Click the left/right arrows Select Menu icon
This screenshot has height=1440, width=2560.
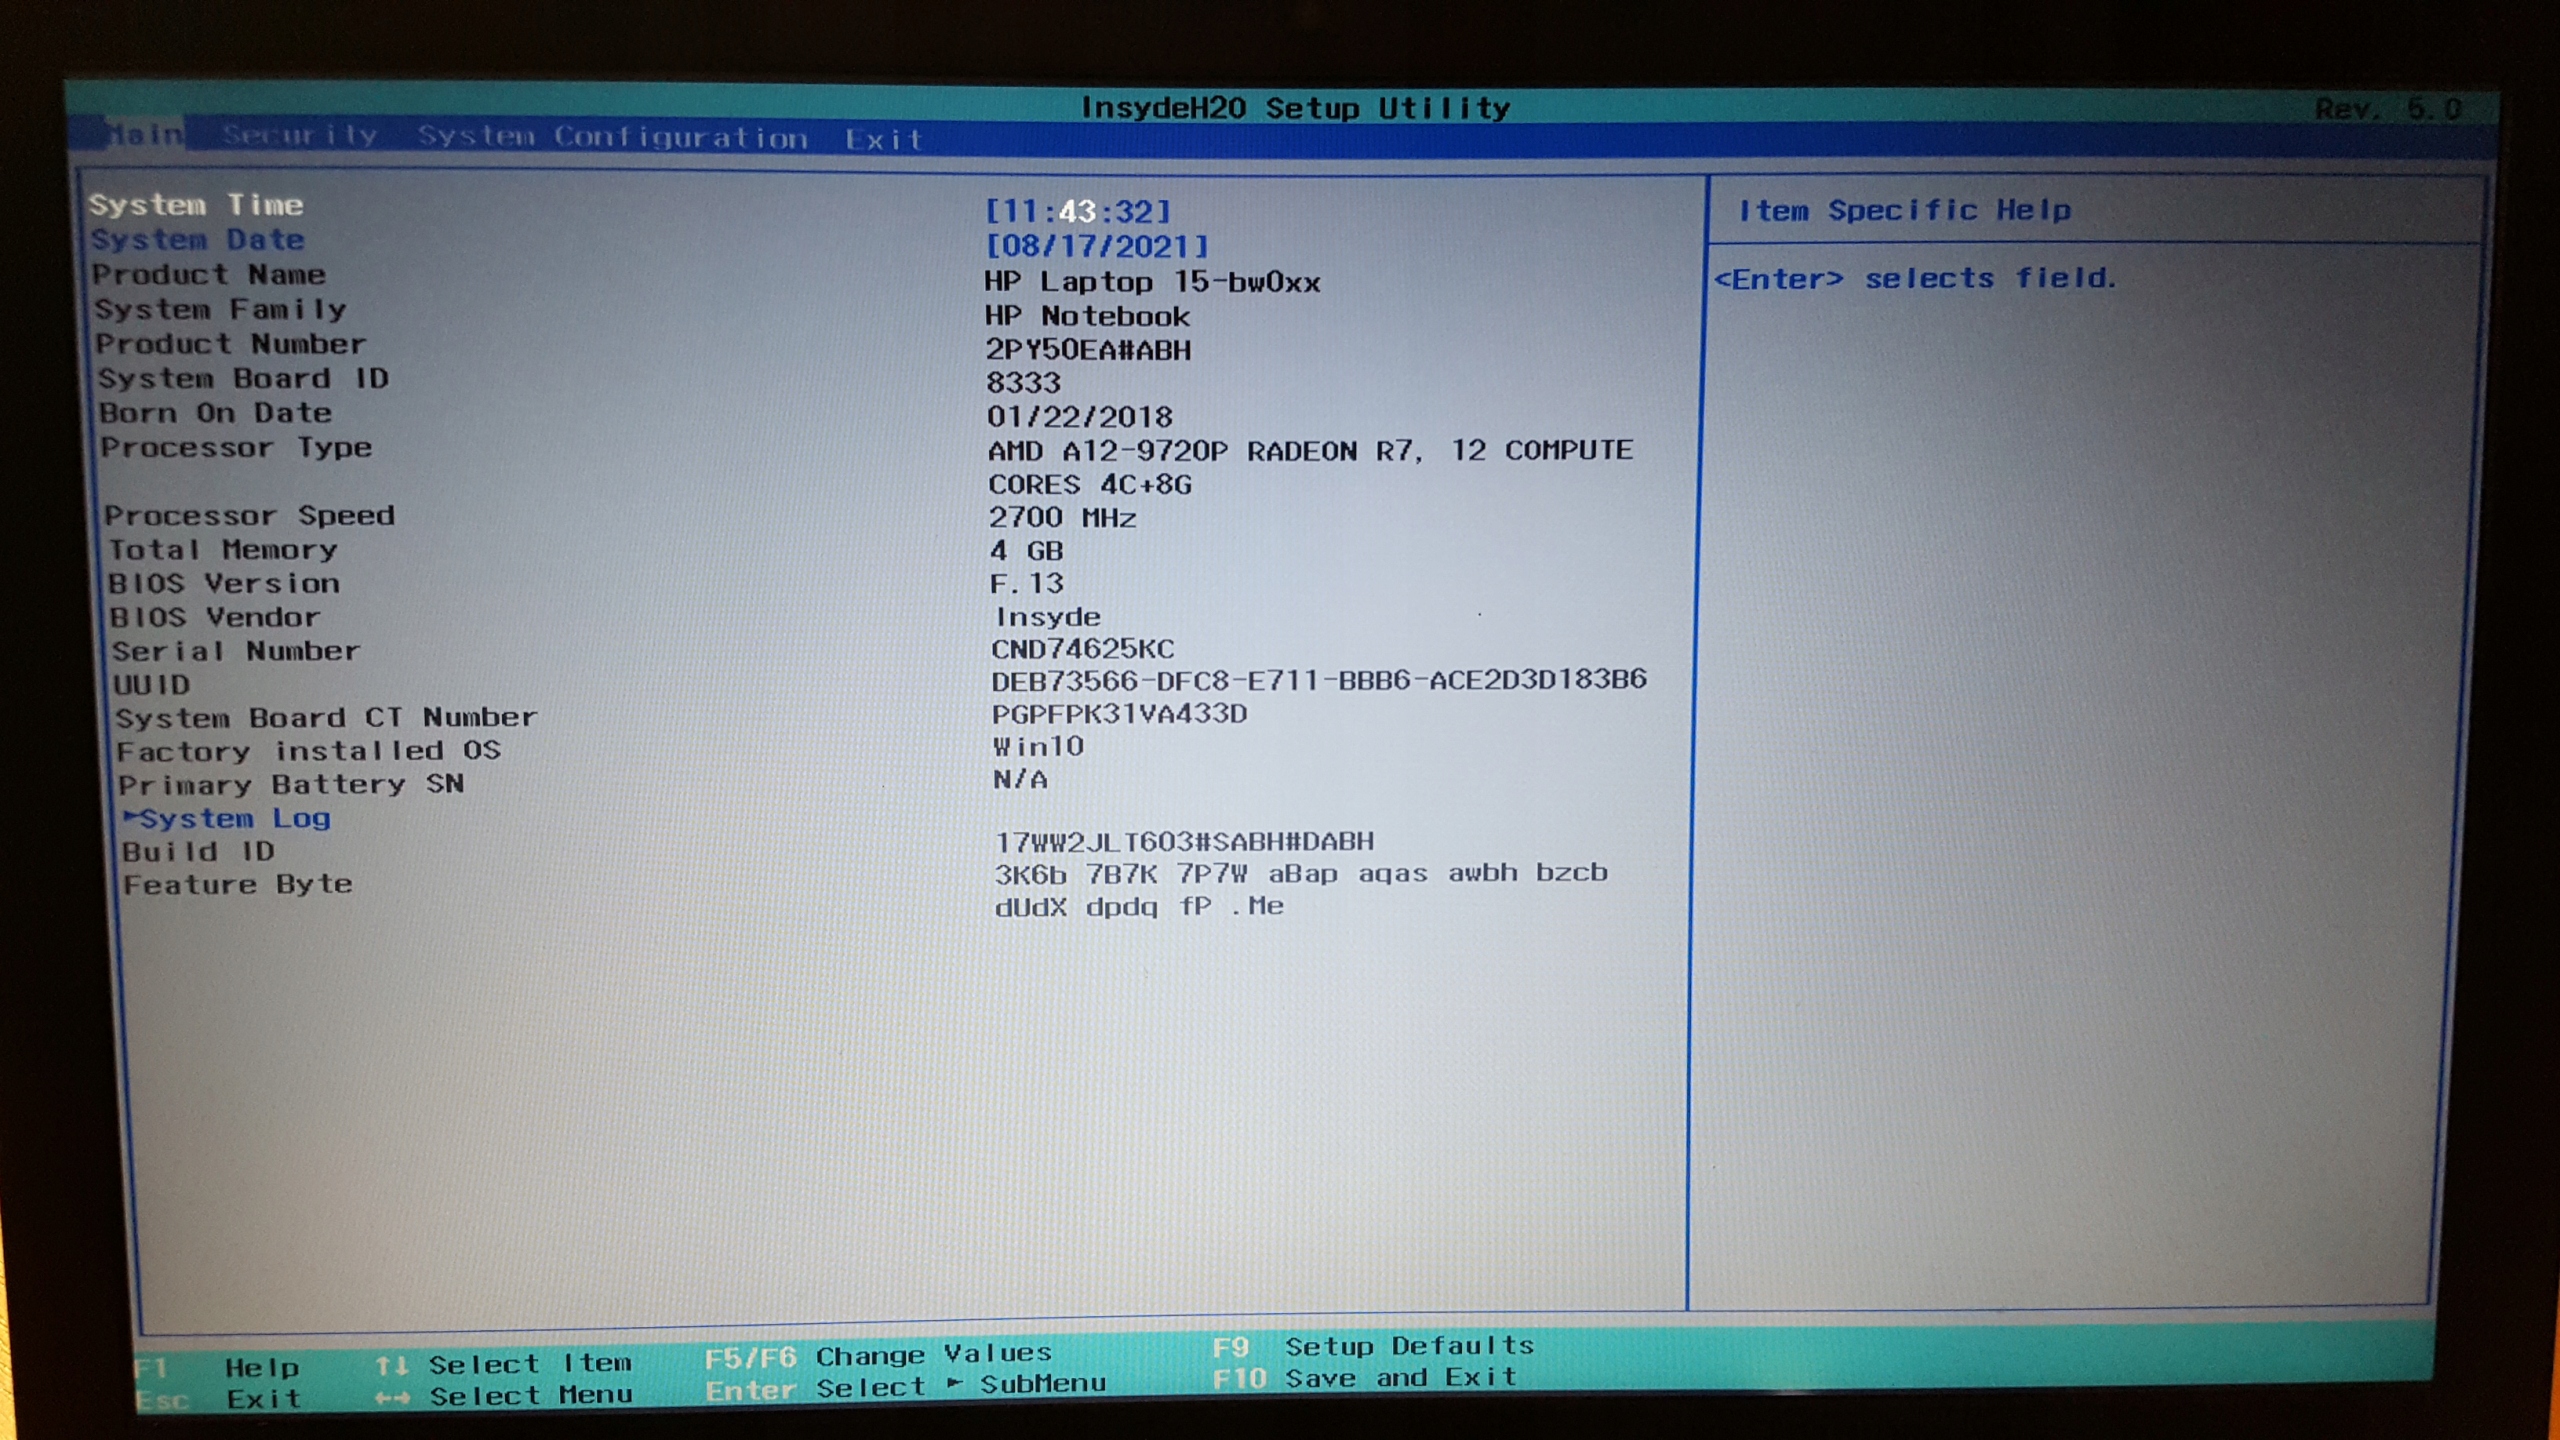(392, 1397)
